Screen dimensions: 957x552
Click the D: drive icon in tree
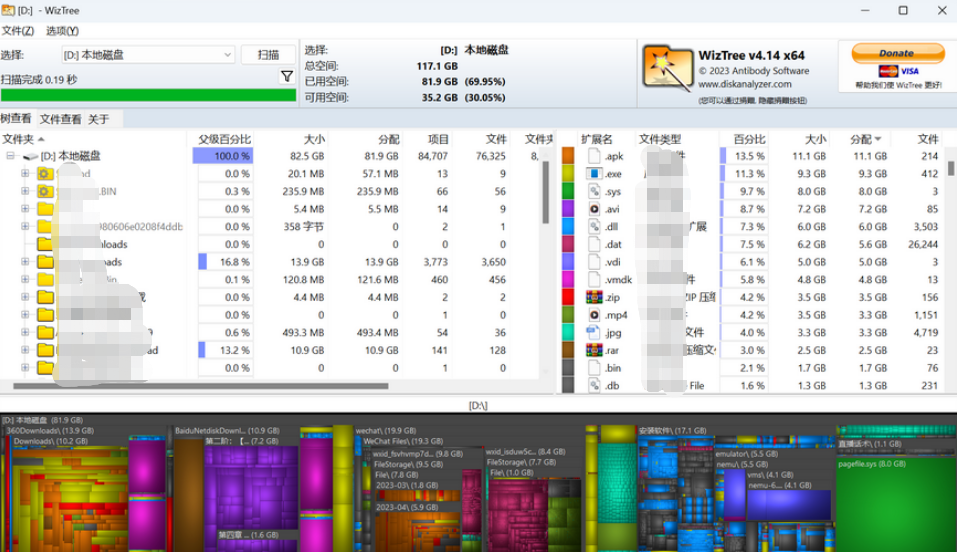pos(30,156)
